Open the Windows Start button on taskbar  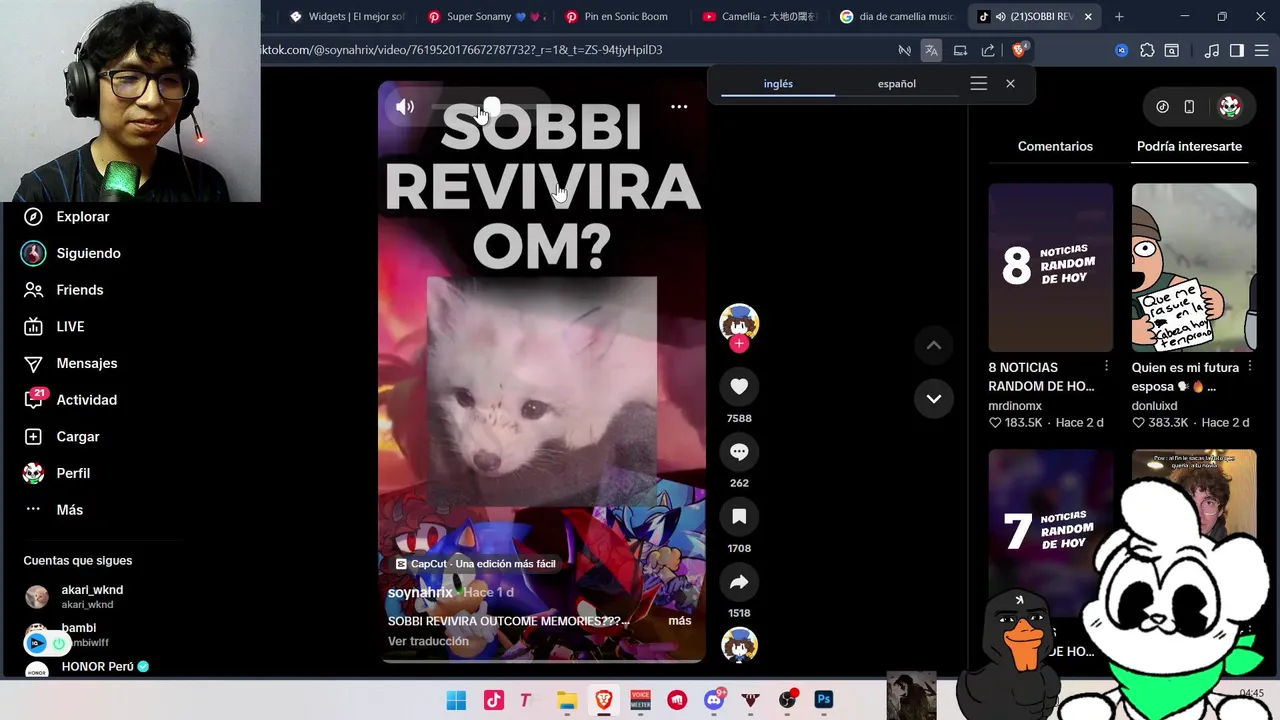click(456, 700)
